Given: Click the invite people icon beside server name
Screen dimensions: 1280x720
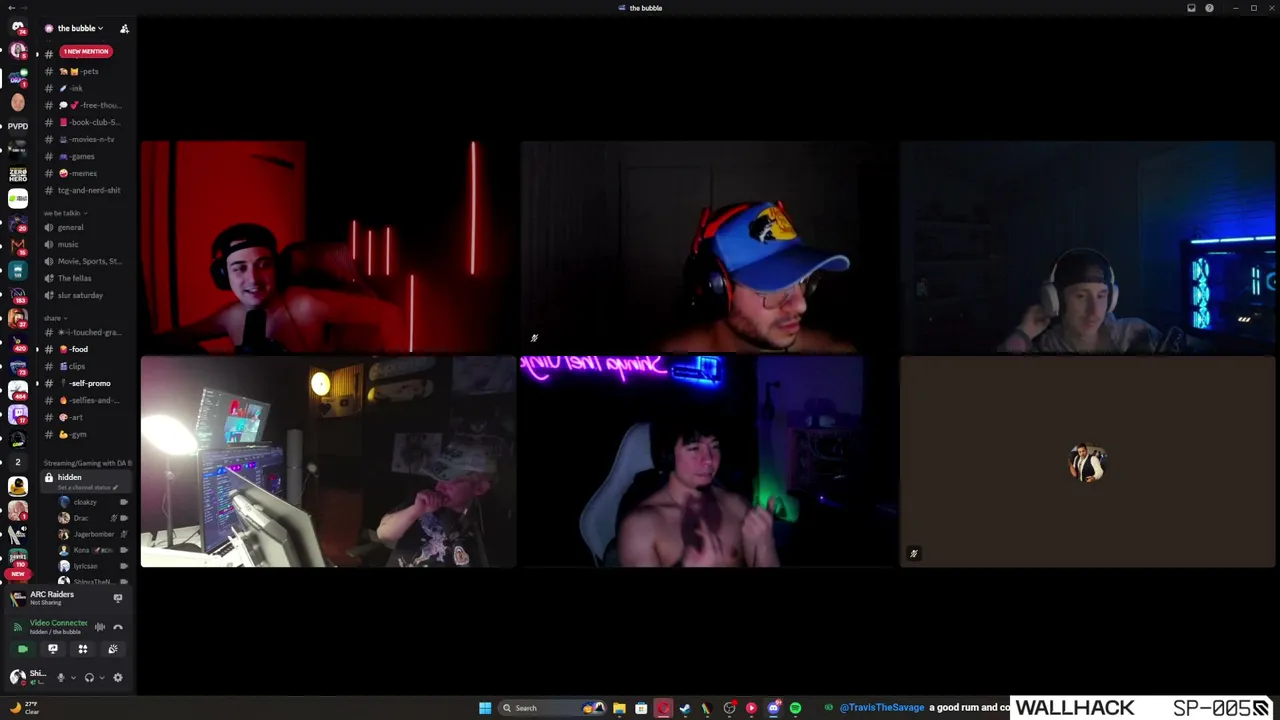Looking at the screenshot, I should [x=124, y=28].
